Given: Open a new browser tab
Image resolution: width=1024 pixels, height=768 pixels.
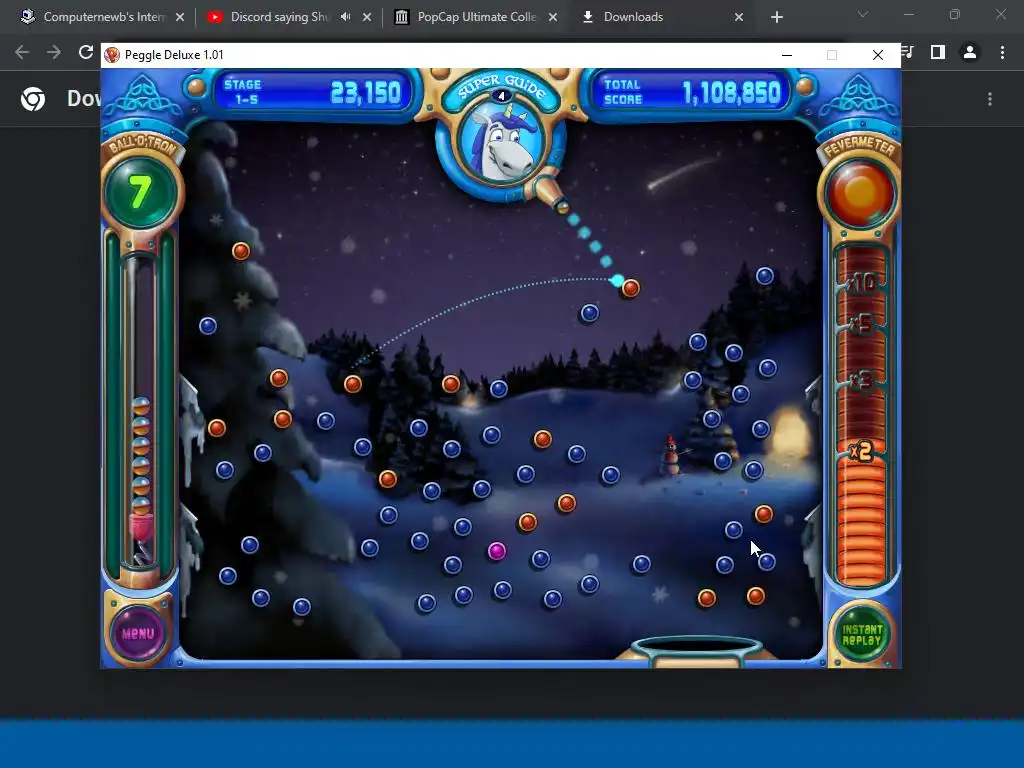Looking at the screenshot, I should (776, 17).
